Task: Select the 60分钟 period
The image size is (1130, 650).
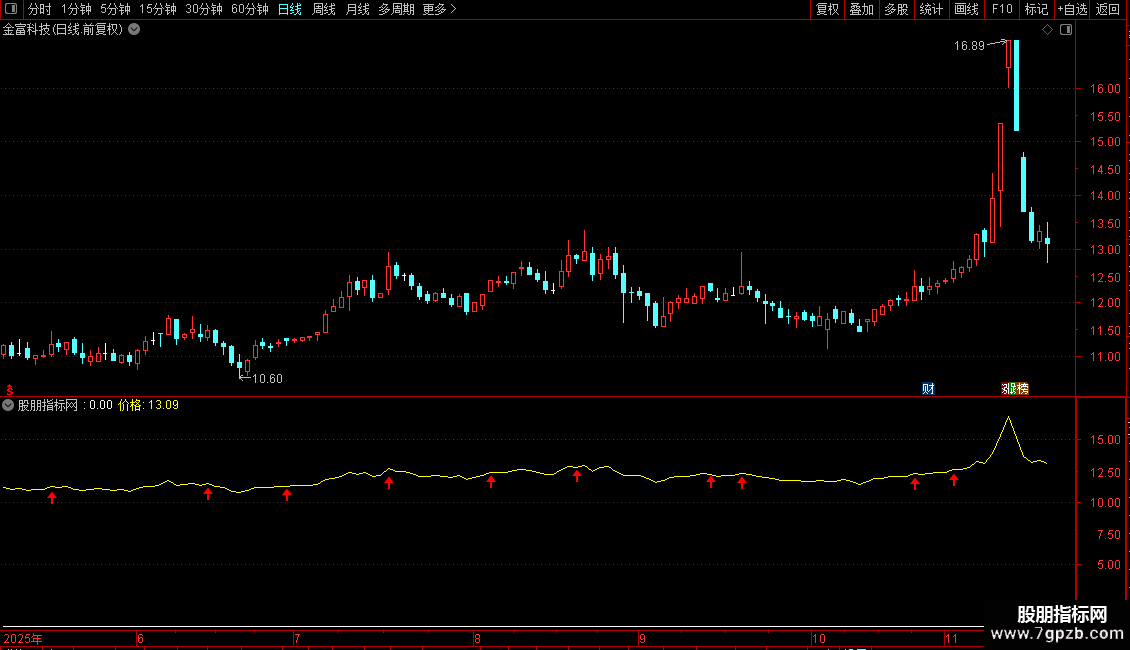Action: pyautogui.click(x=250, y=9)
